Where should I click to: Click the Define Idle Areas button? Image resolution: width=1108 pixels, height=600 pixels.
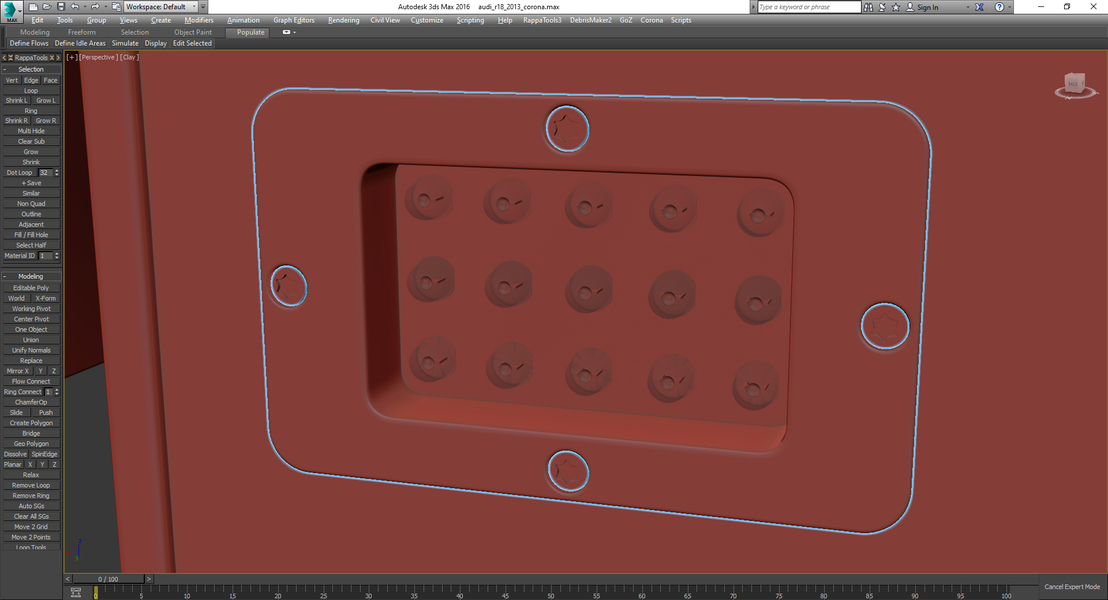(80, 43)
